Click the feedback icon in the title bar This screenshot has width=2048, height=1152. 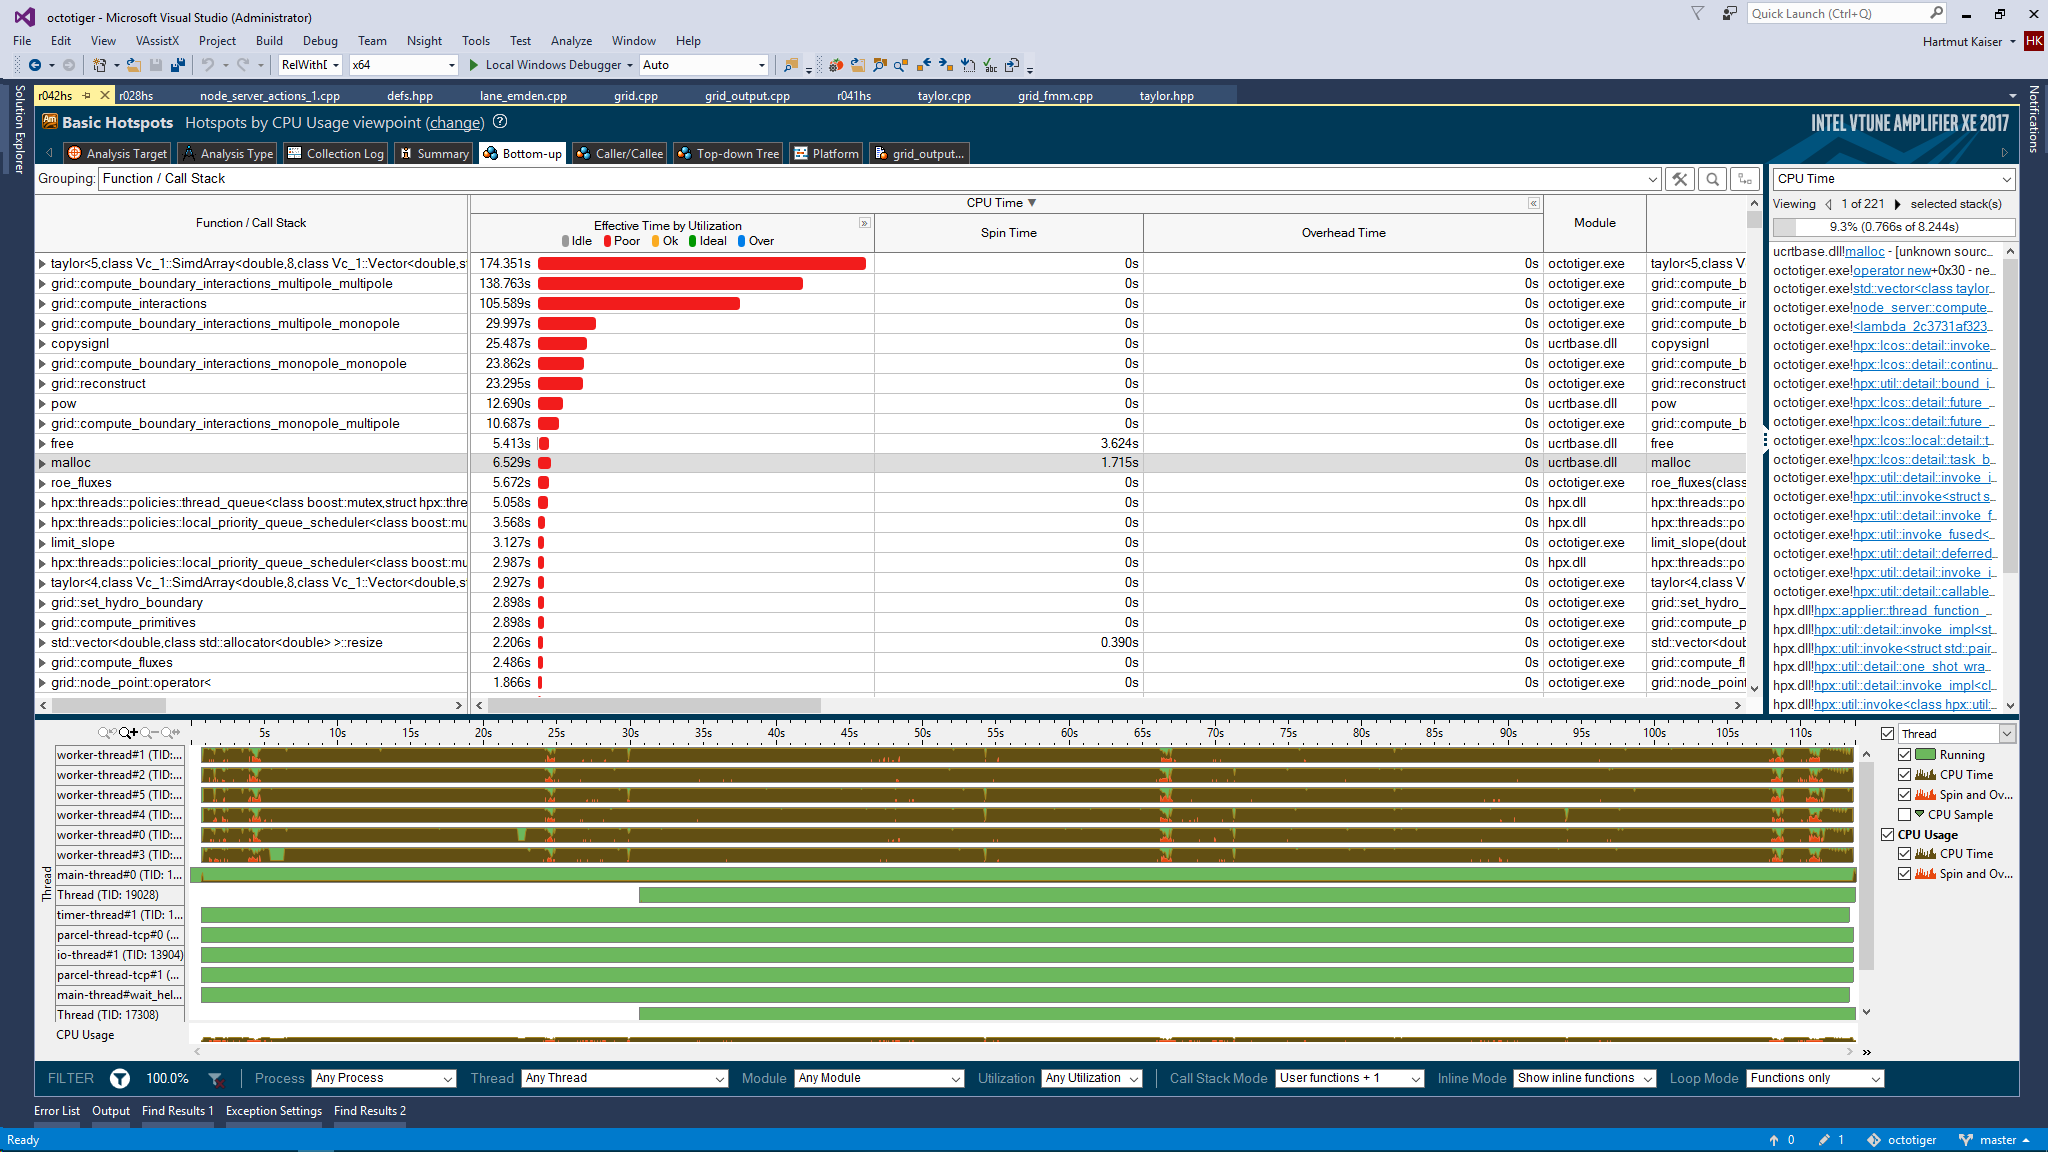point(1730,13)
